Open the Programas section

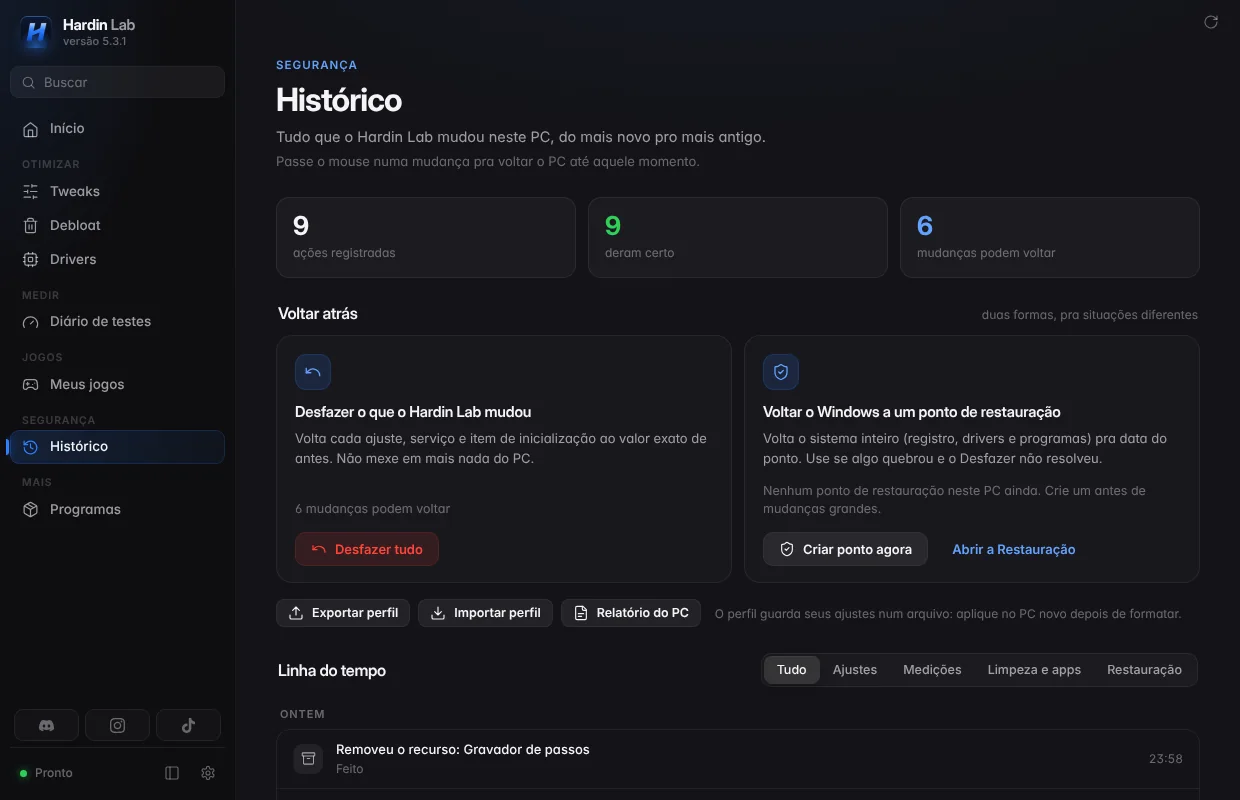117,509
